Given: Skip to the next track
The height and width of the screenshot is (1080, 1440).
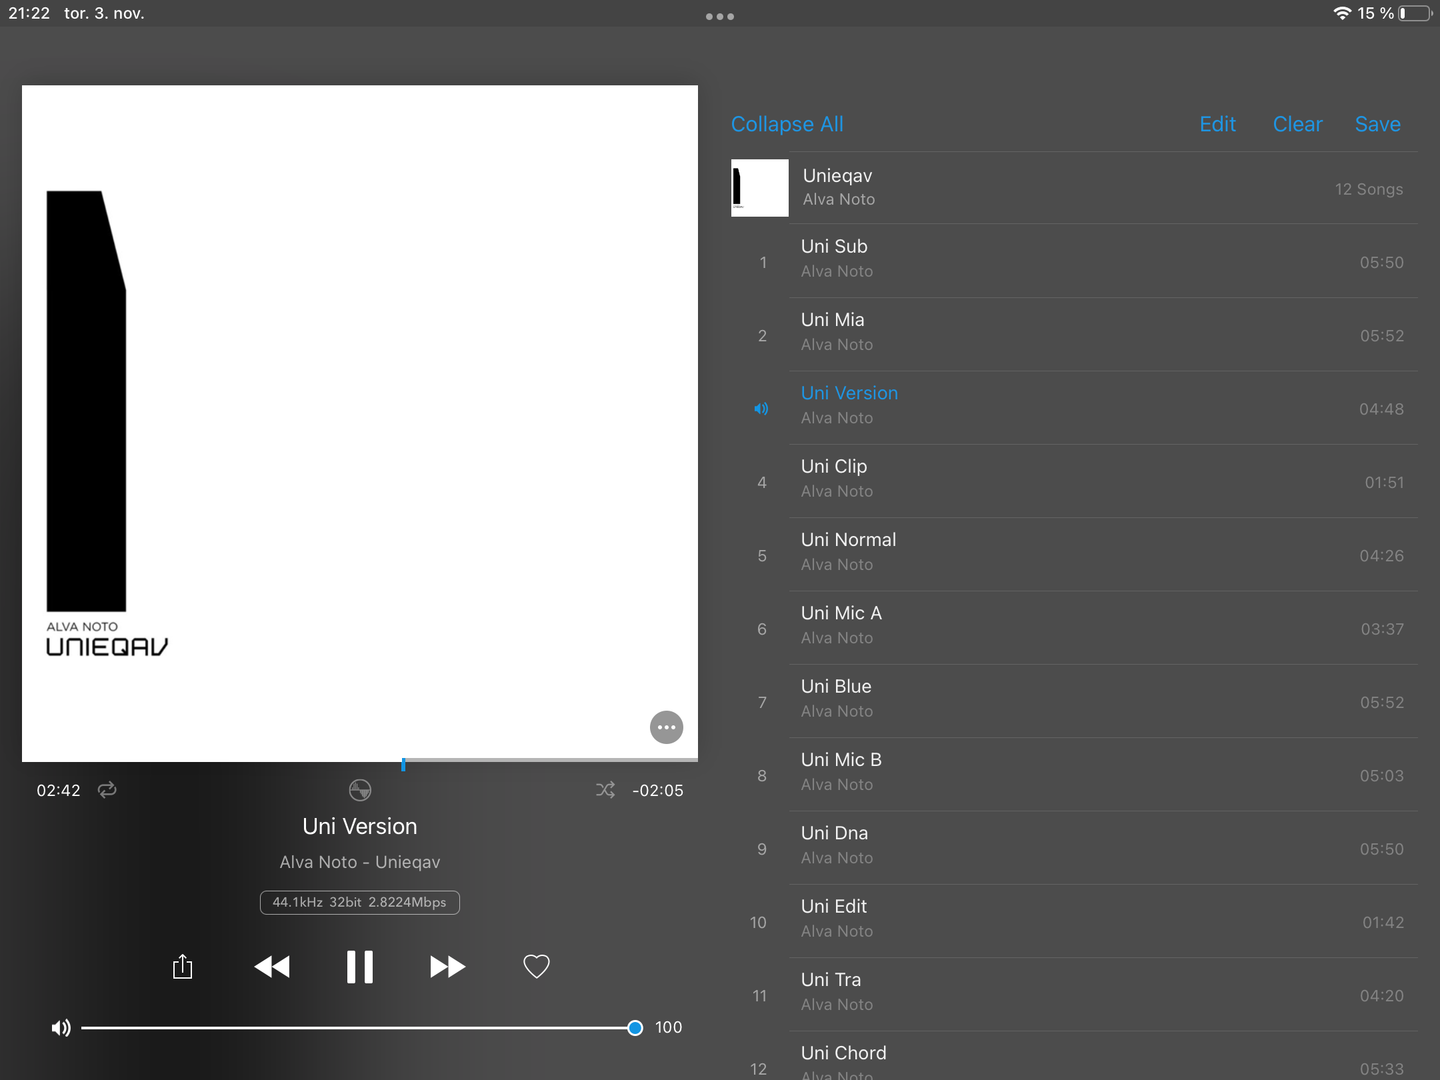Looking at the screenshot, I should pos(447,967).
